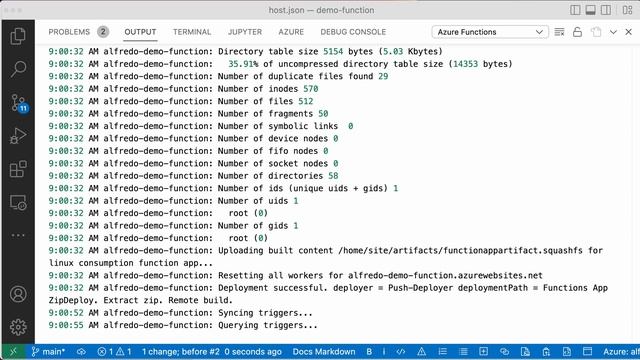This screenshot has width=640, height=360.
Task: Click 'Uploading built content' log line
Action: [x=325, y=257]
